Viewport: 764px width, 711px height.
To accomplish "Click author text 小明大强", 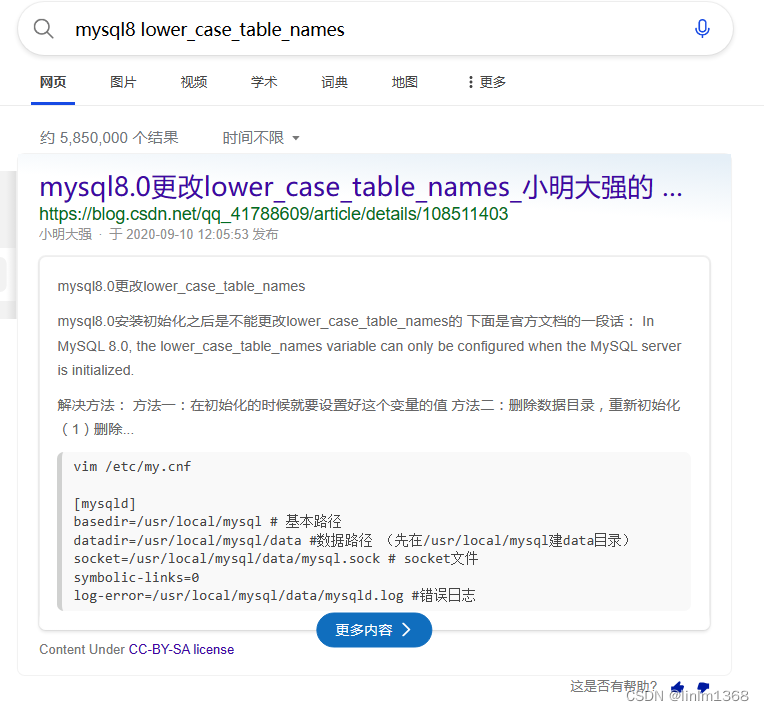I will 65,234.
